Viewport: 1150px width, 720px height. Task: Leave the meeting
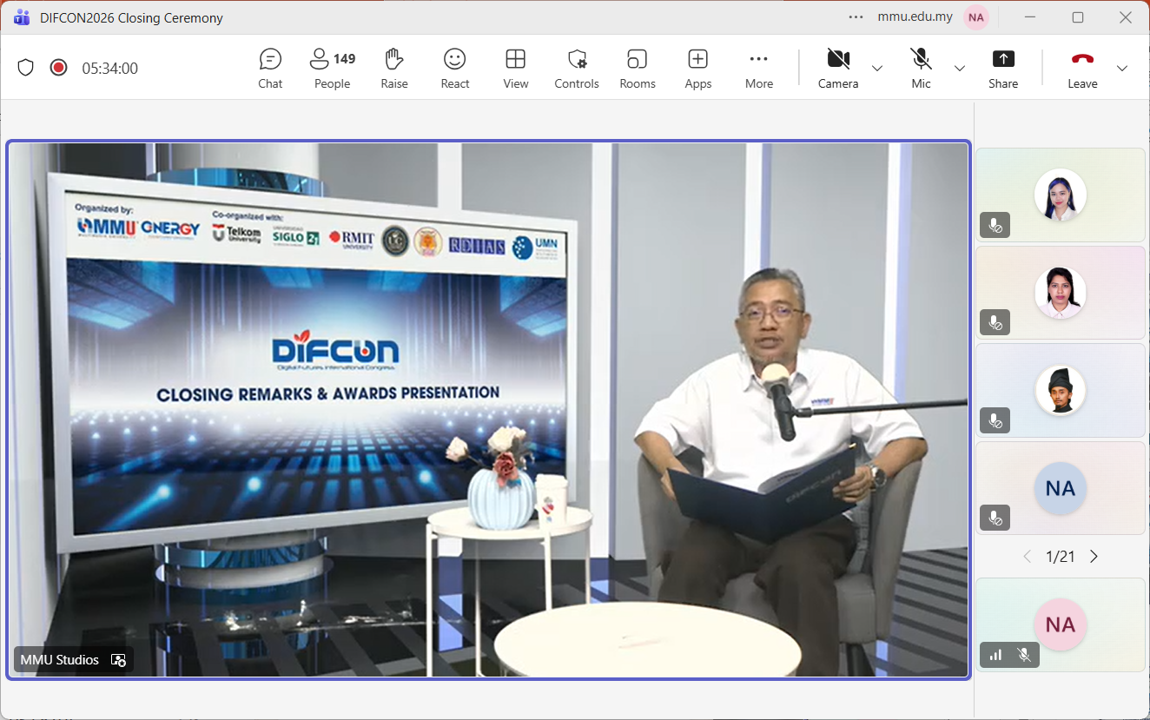click(x=1082, y=68)
